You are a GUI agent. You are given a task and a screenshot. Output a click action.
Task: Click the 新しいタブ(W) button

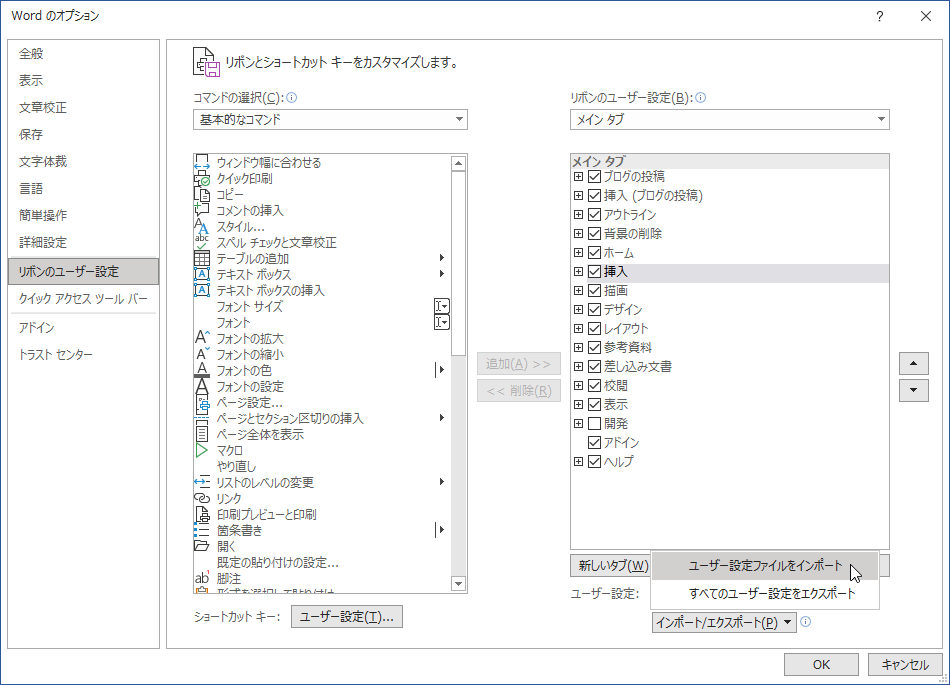(611, 566)
